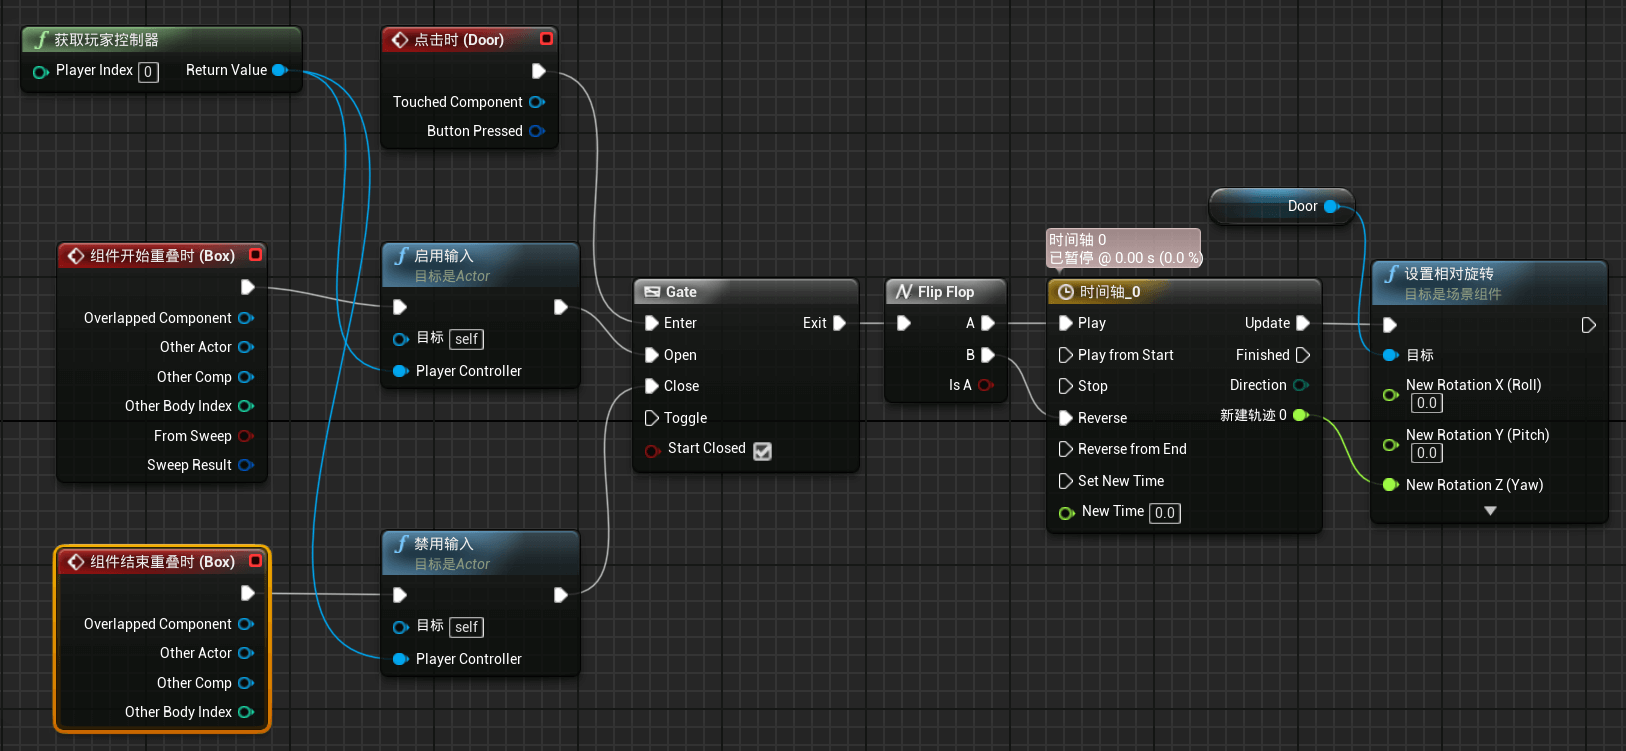Click Gate Close exec pin
The height and width of the screenshot is (751, 1626).
click(x=652, y=386)
